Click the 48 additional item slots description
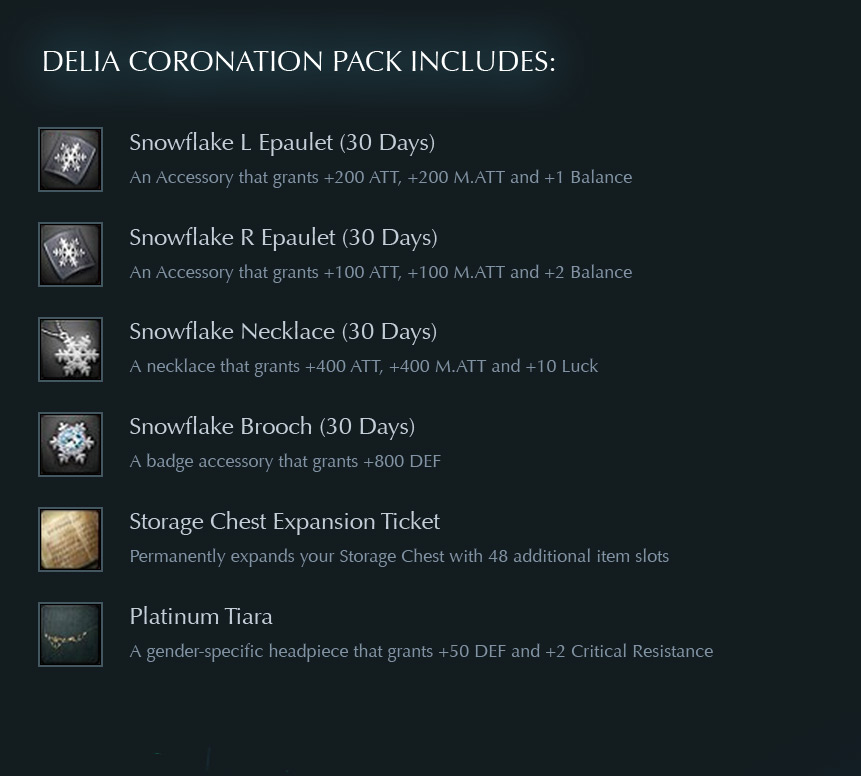Screen dimensions: 861x776 (399, 556)
